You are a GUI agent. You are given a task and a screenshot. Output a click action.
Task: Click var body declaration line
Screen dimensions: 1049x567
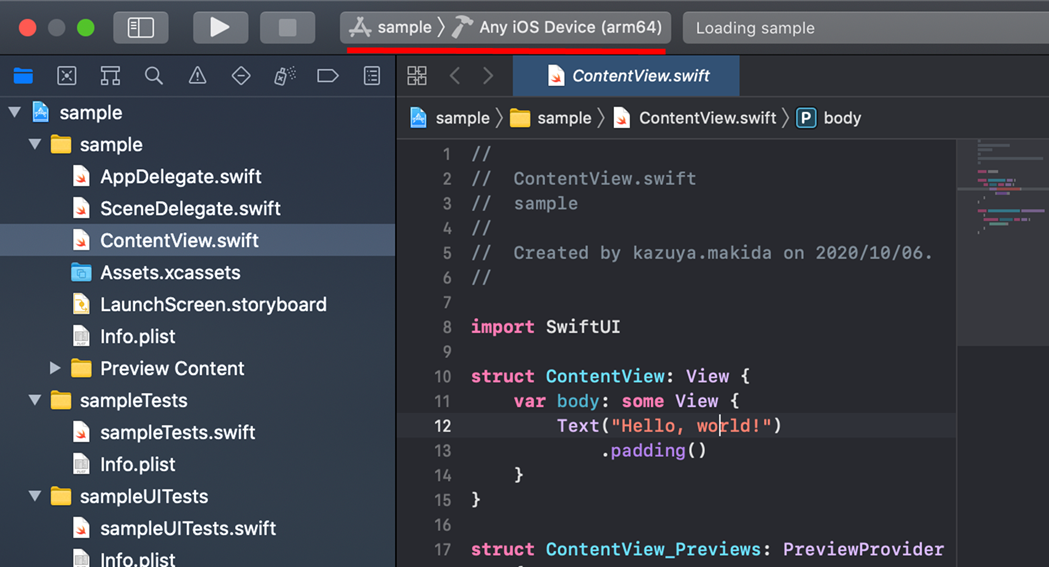coord(626,401)
